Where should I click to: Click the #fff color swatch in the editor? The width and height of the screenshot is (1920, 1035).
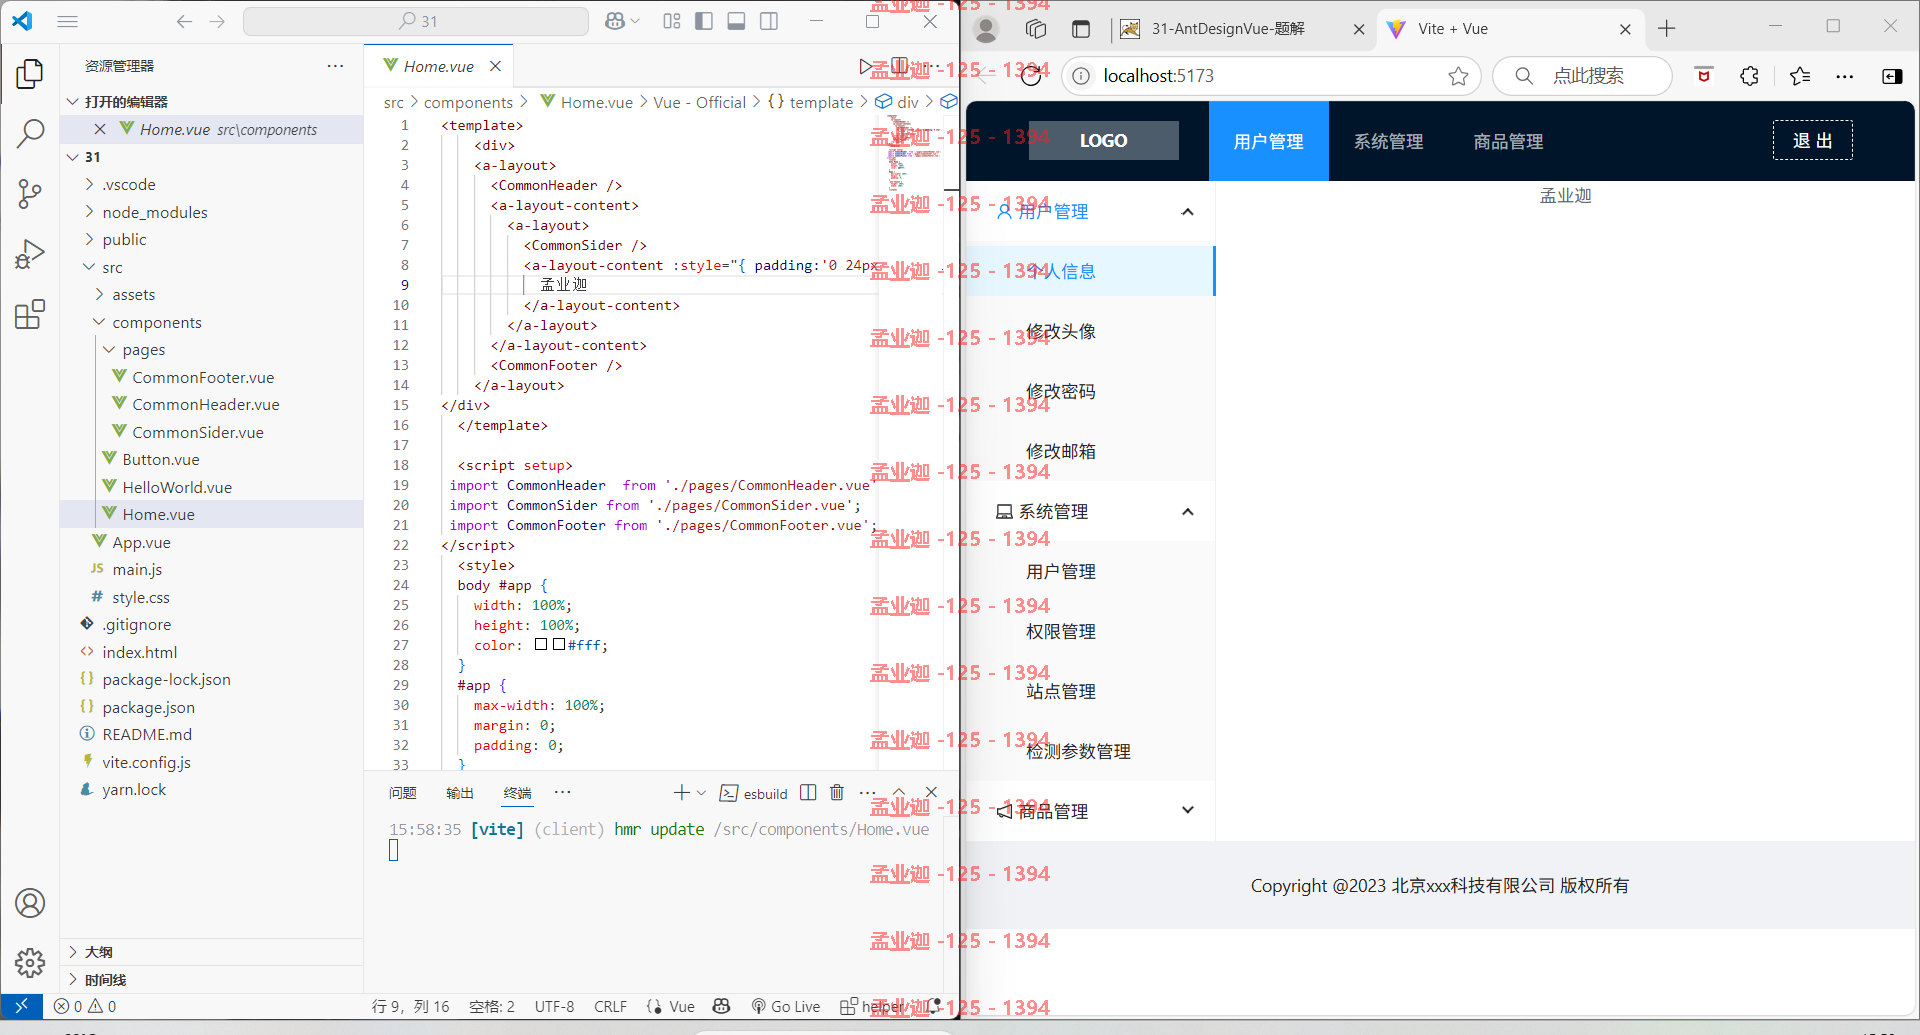[x=559, y=645]
